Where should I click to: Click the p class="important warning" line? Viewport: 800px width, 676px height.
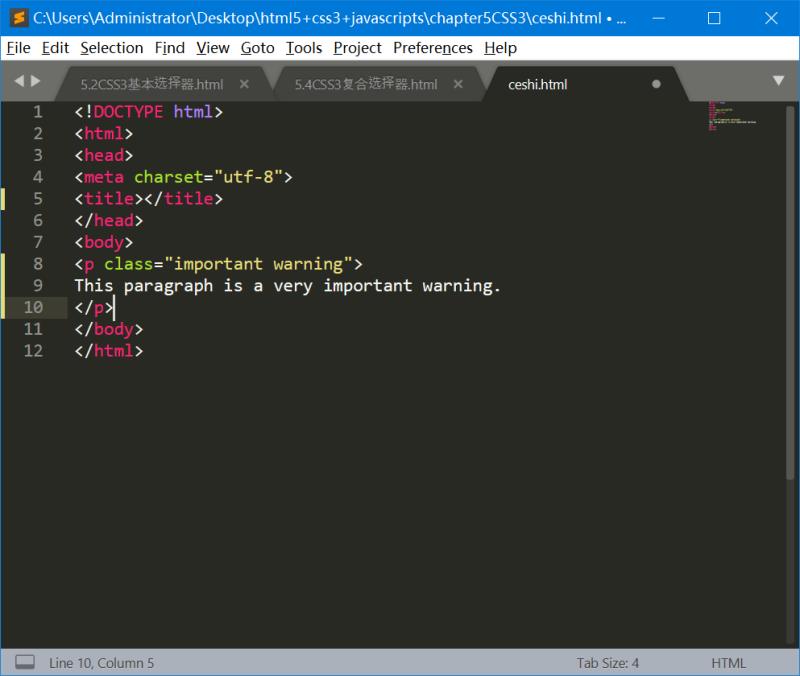coord(218,264)
